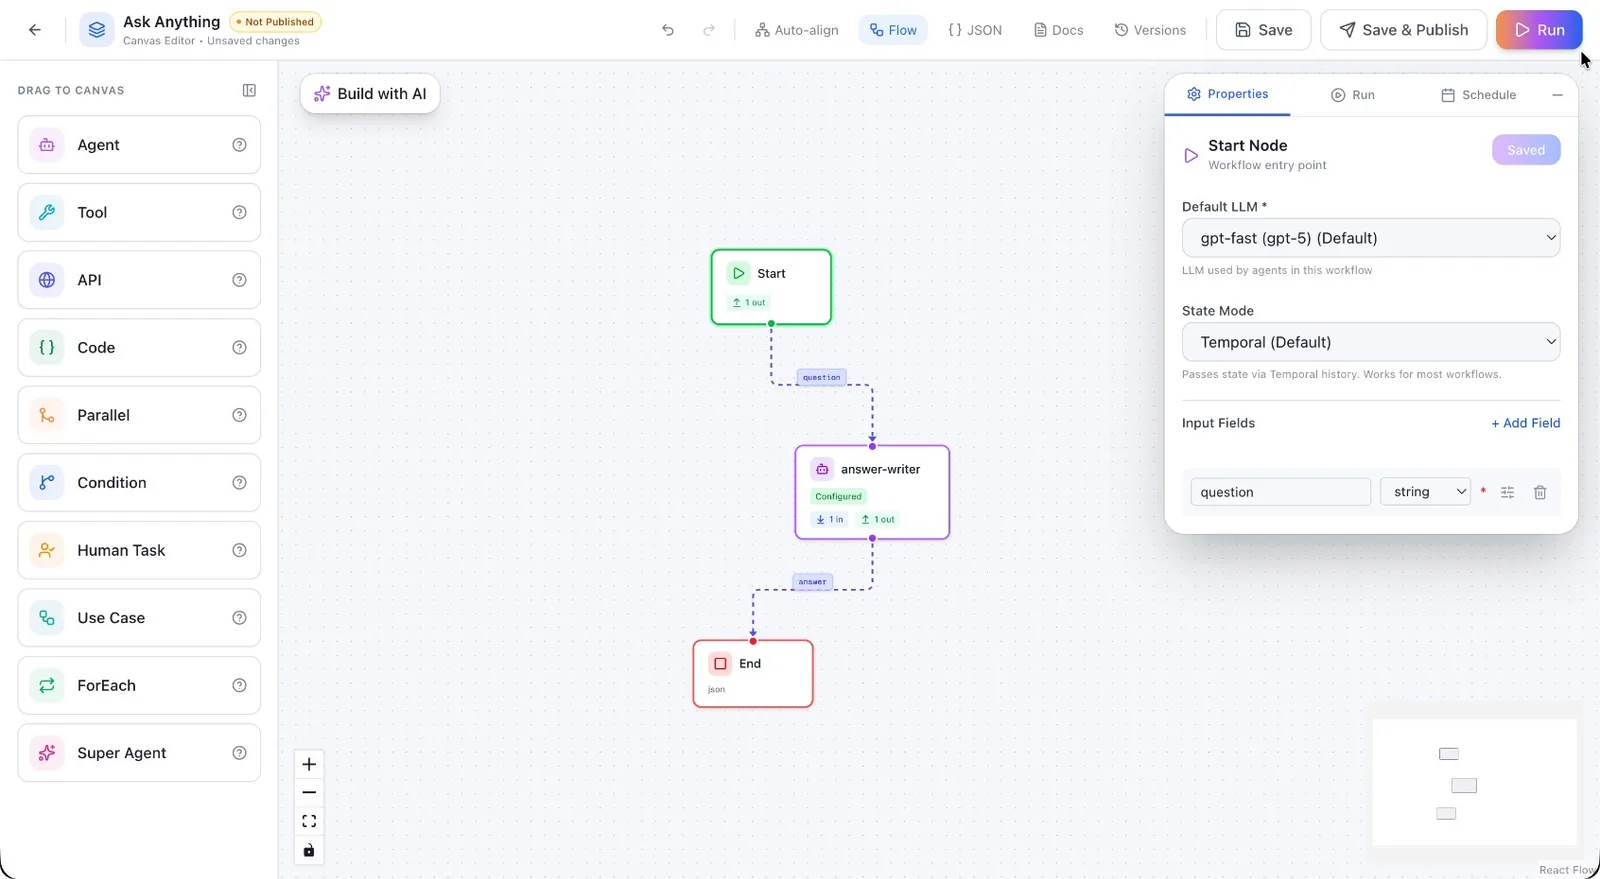Select the answer-writer node

pyautogui.click(x=872, y=492)
